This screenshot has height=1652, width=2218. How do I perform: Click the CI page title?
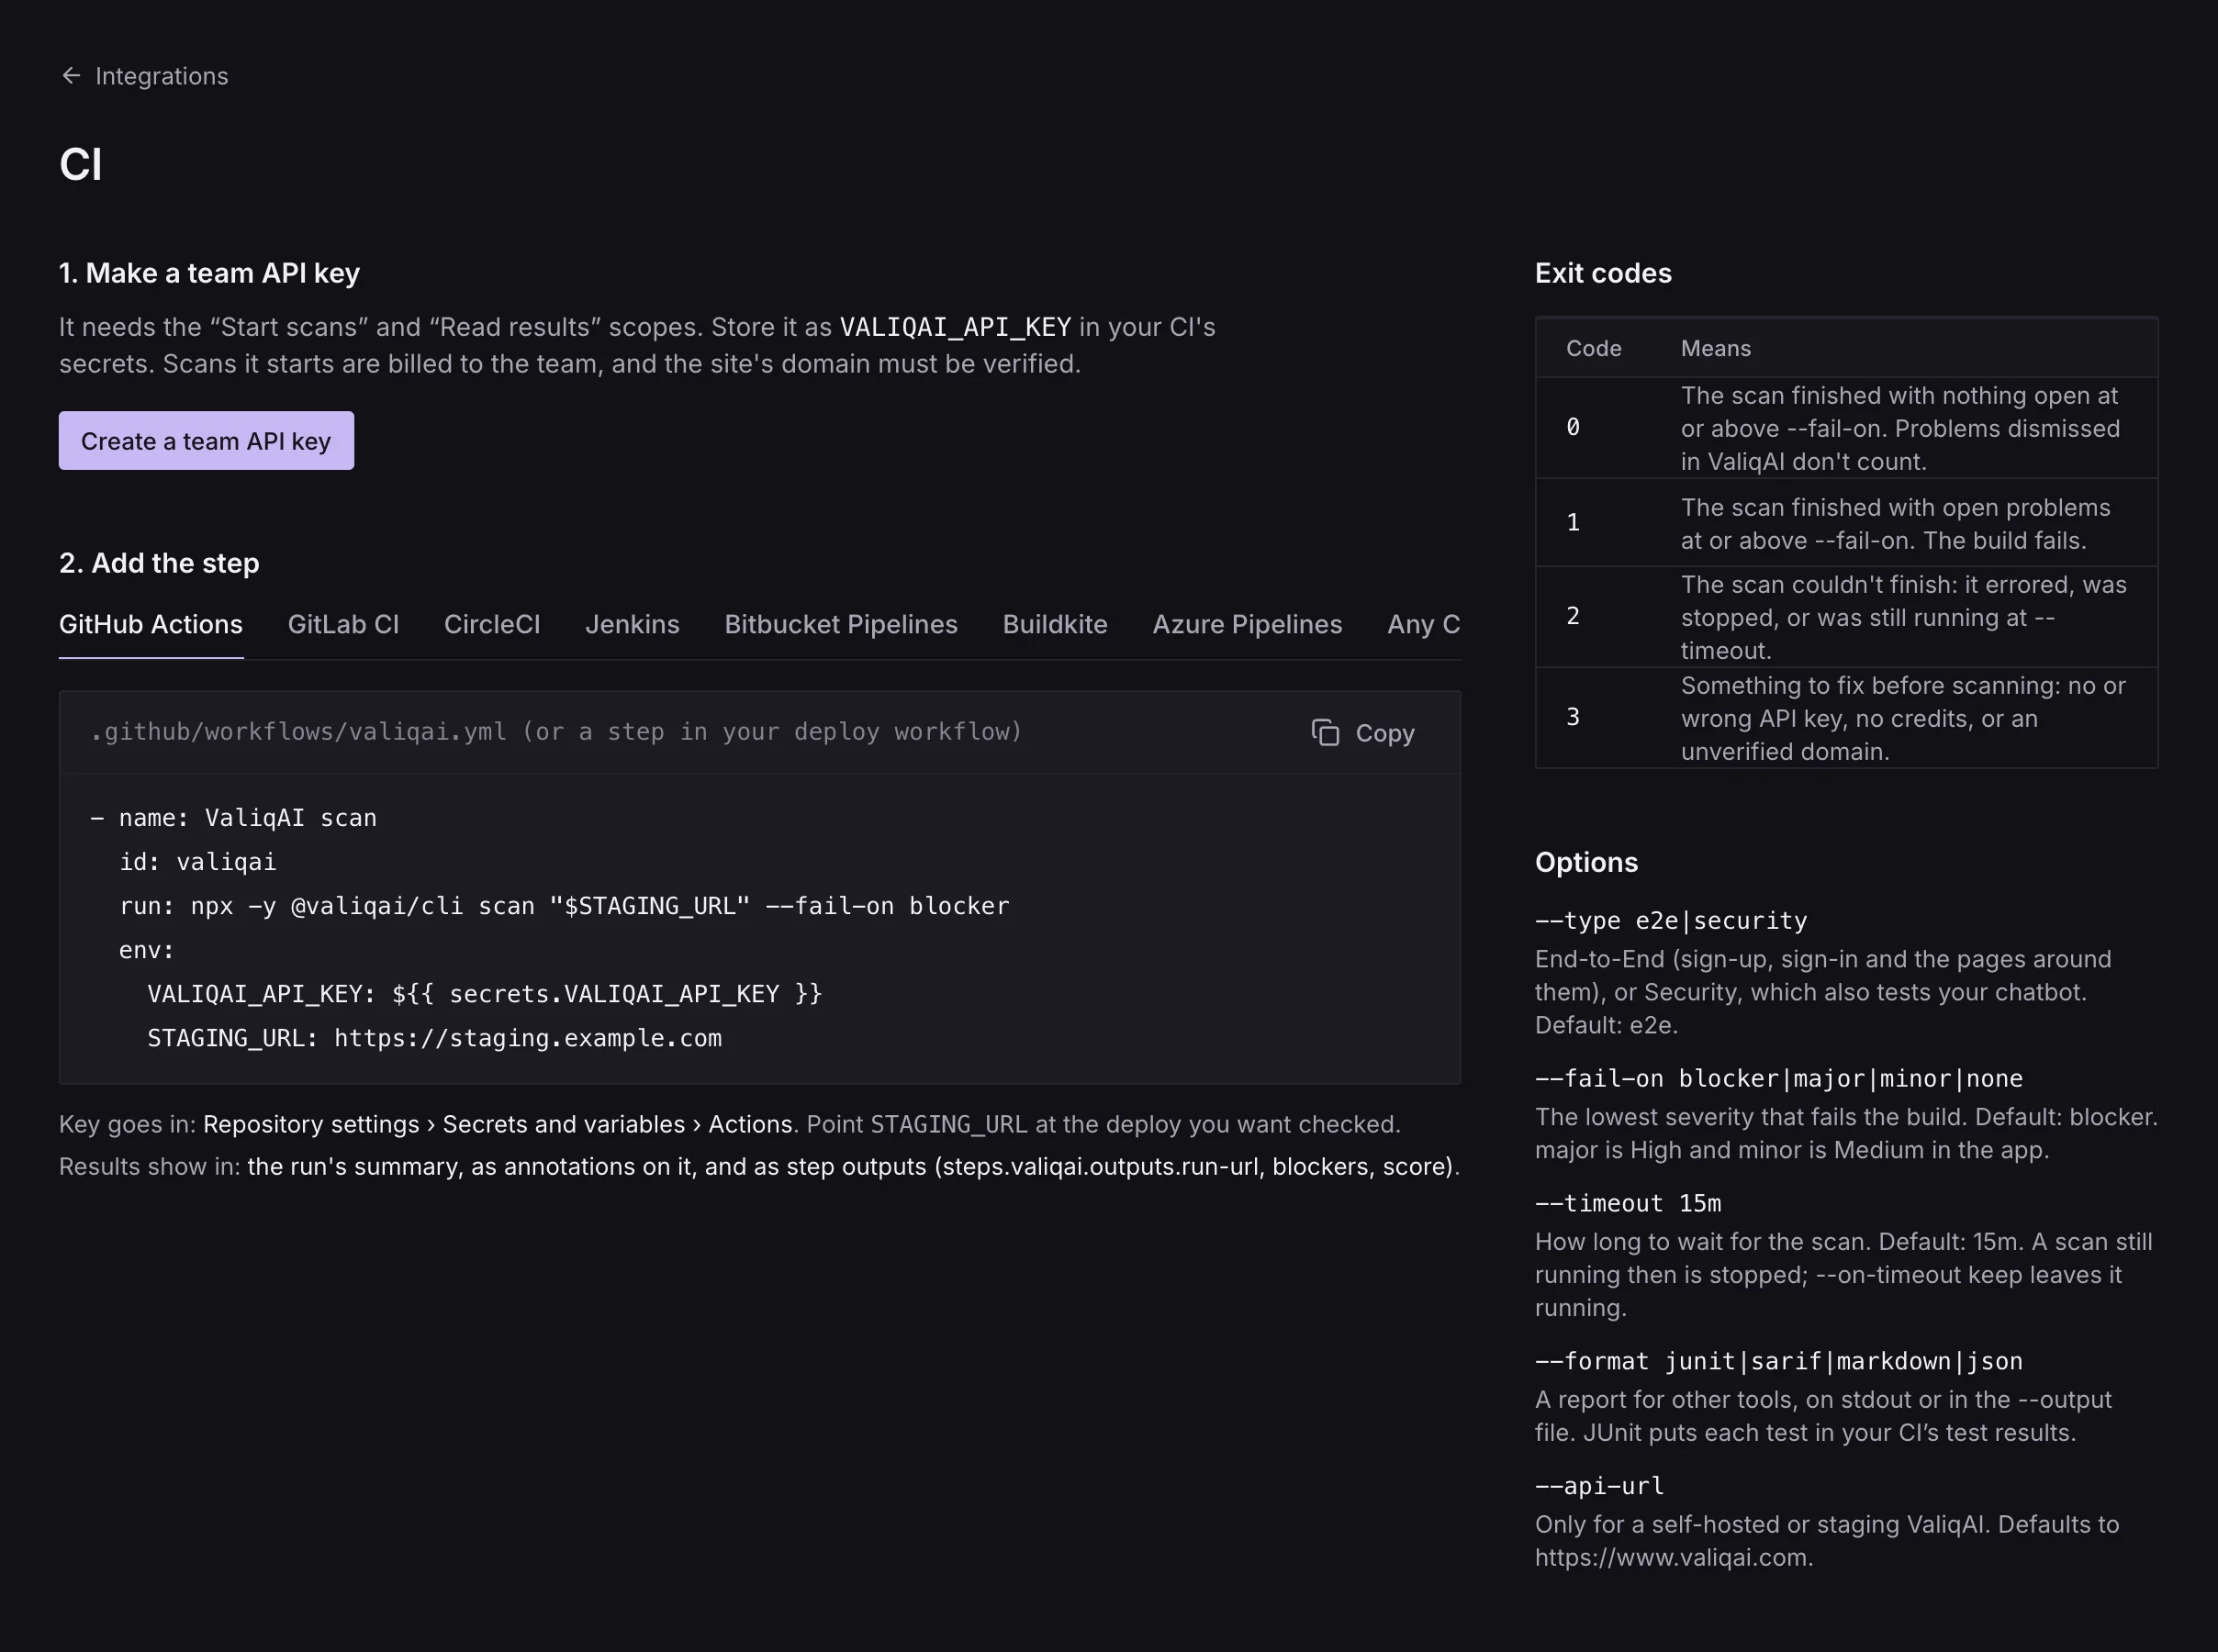(81, 164)
